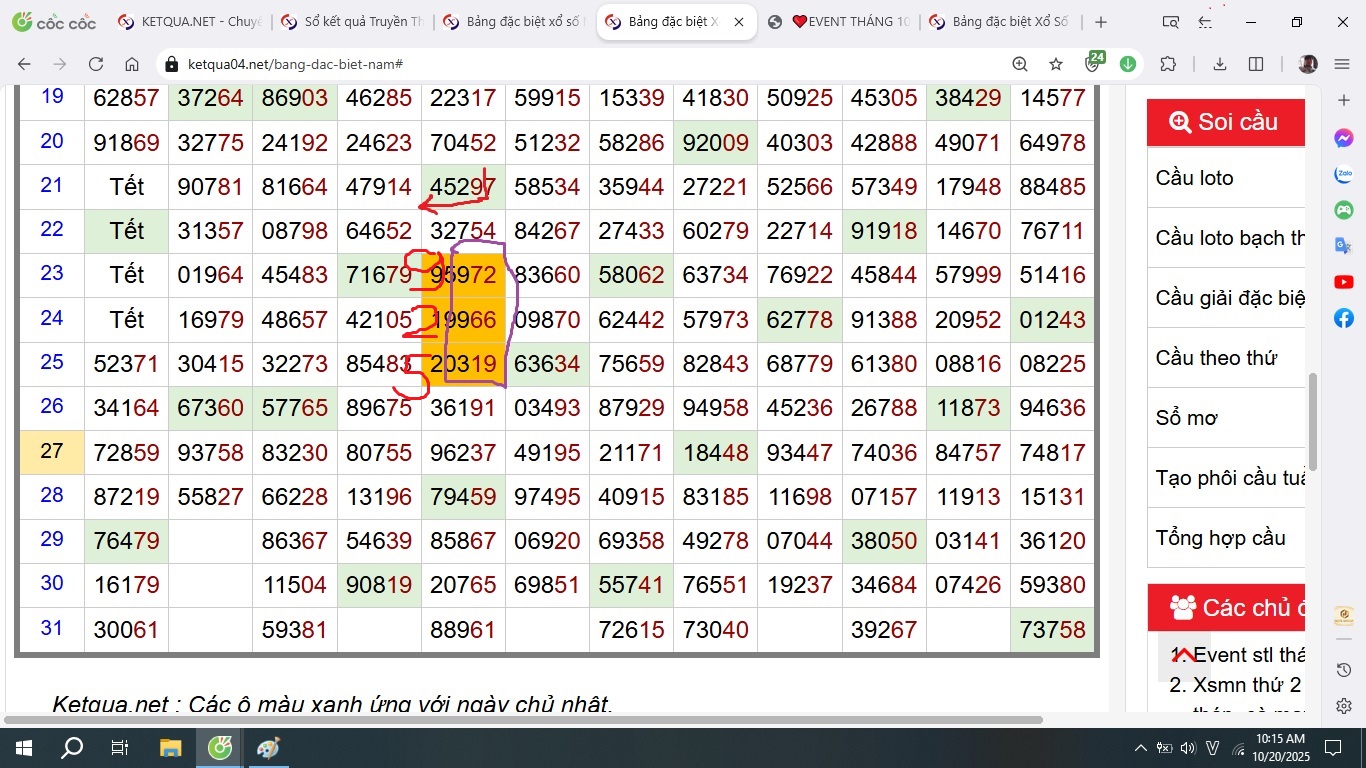Image resolution: width=1366 pixels, height=768 pixels.
Task: Launch YouTube from the sidebar
Action: pyautogui.click(x=1344, y=283)
